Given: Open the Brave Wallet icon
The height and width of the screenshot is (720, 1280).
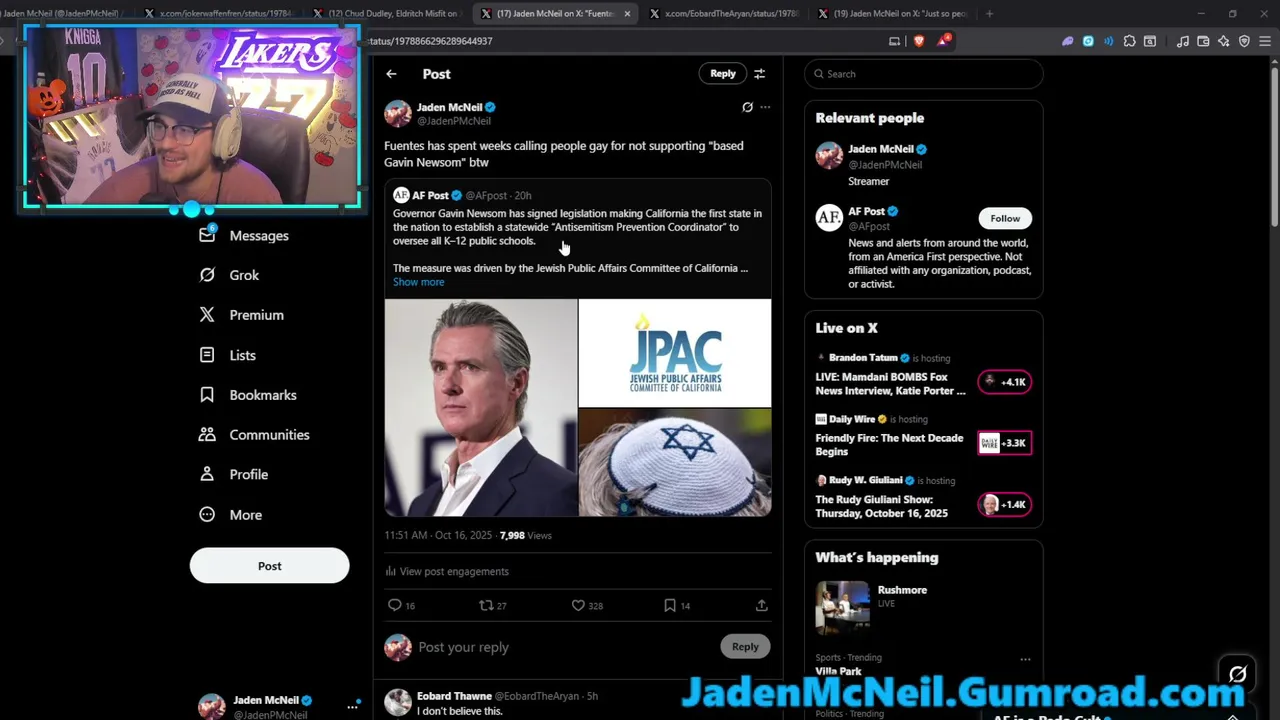Looking at the screenshot, I should (1203, 41).
